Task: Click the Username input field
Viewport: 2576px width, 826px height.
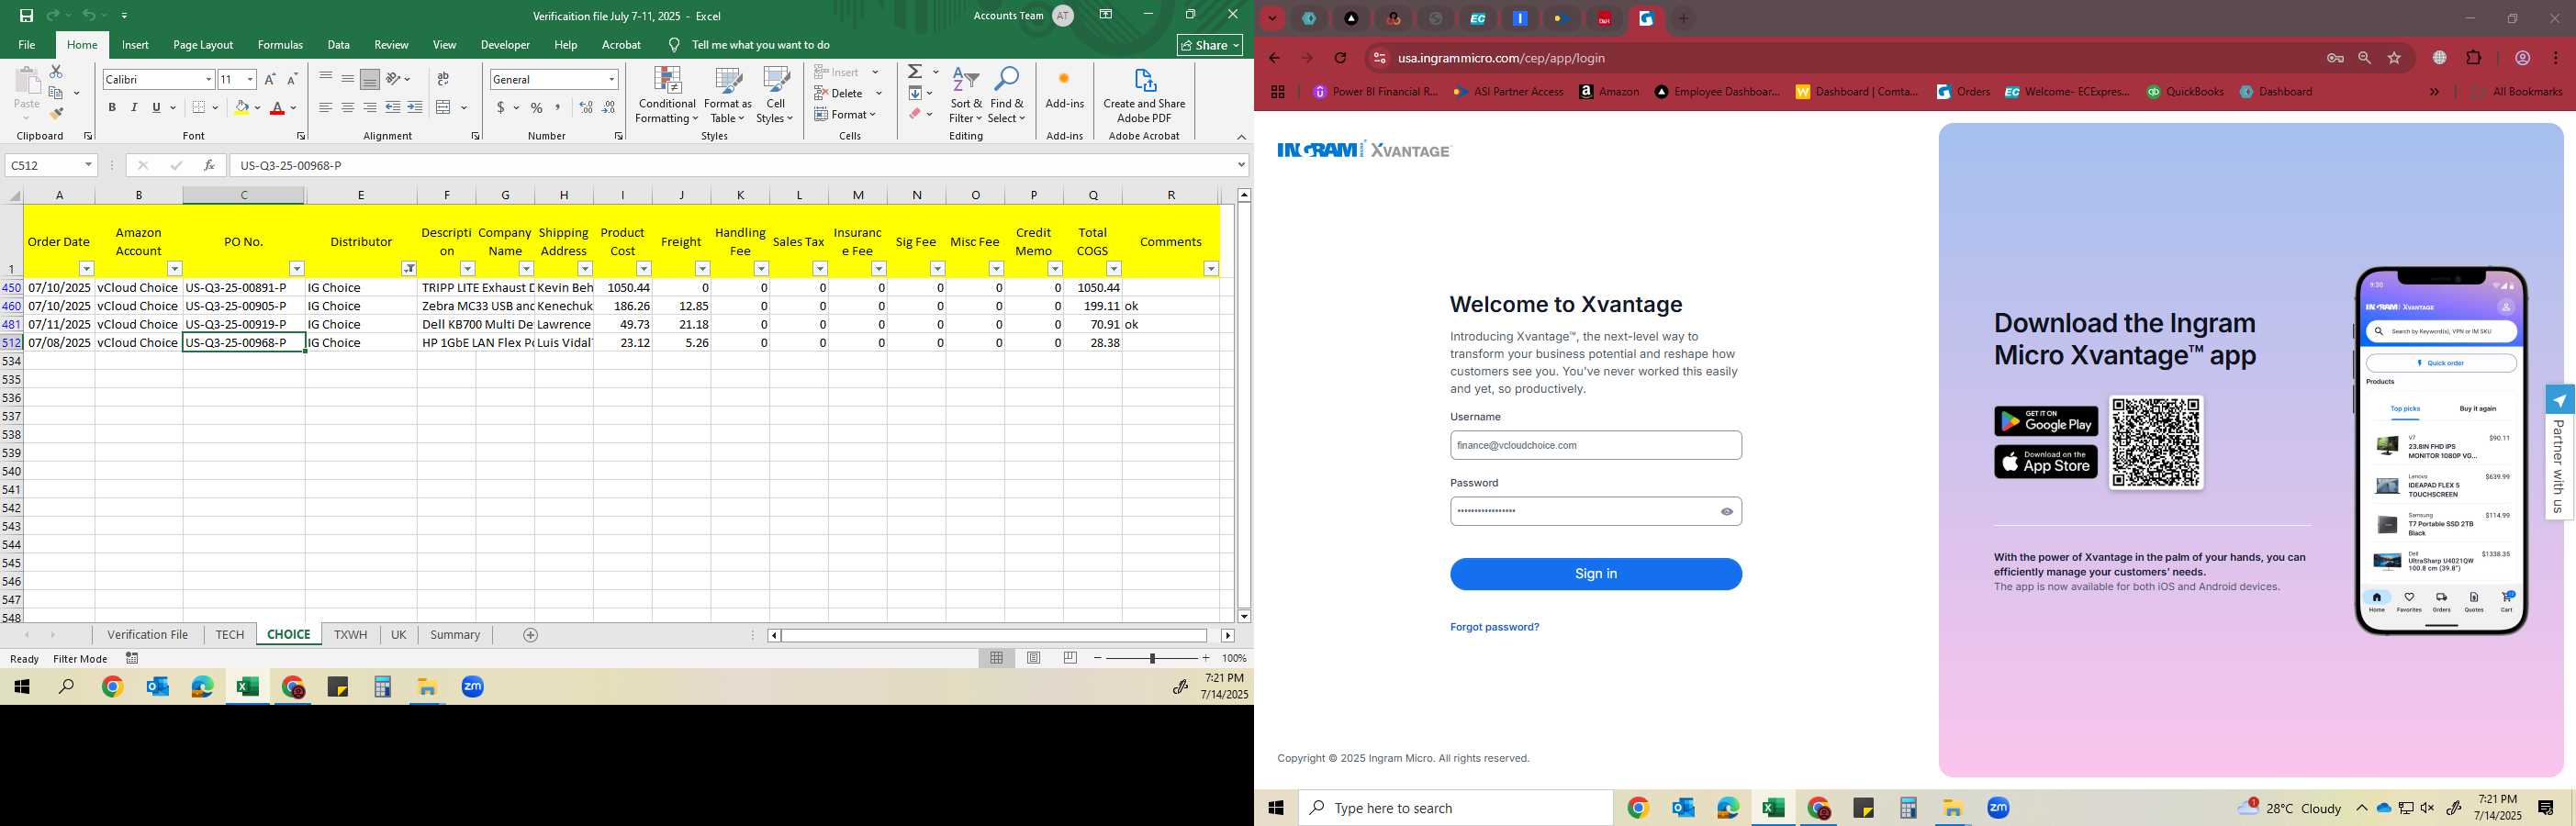Action: click(1596, 445)
